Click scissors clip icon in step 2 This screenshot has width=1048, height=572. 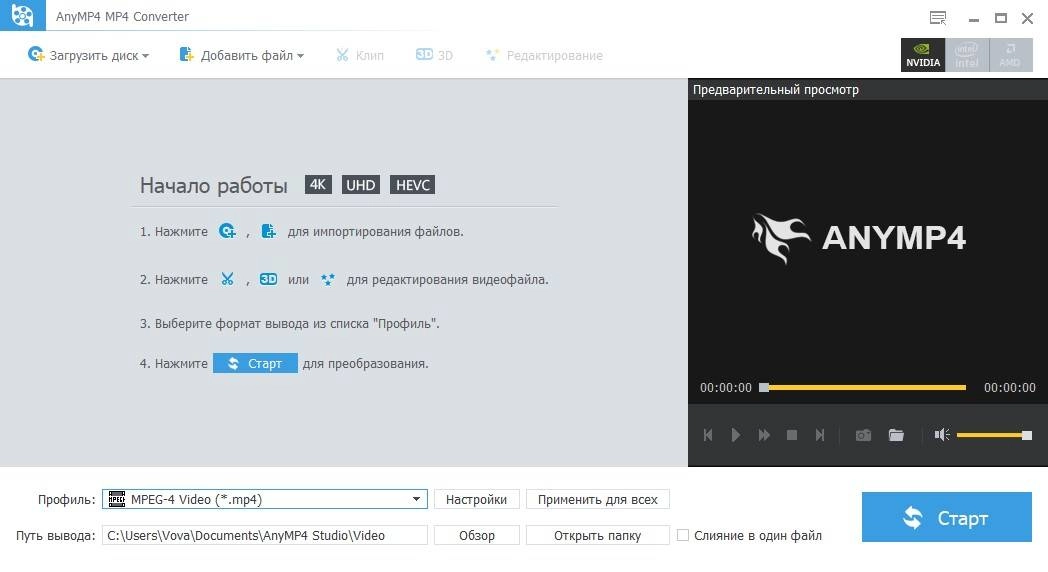pos(227,279)
